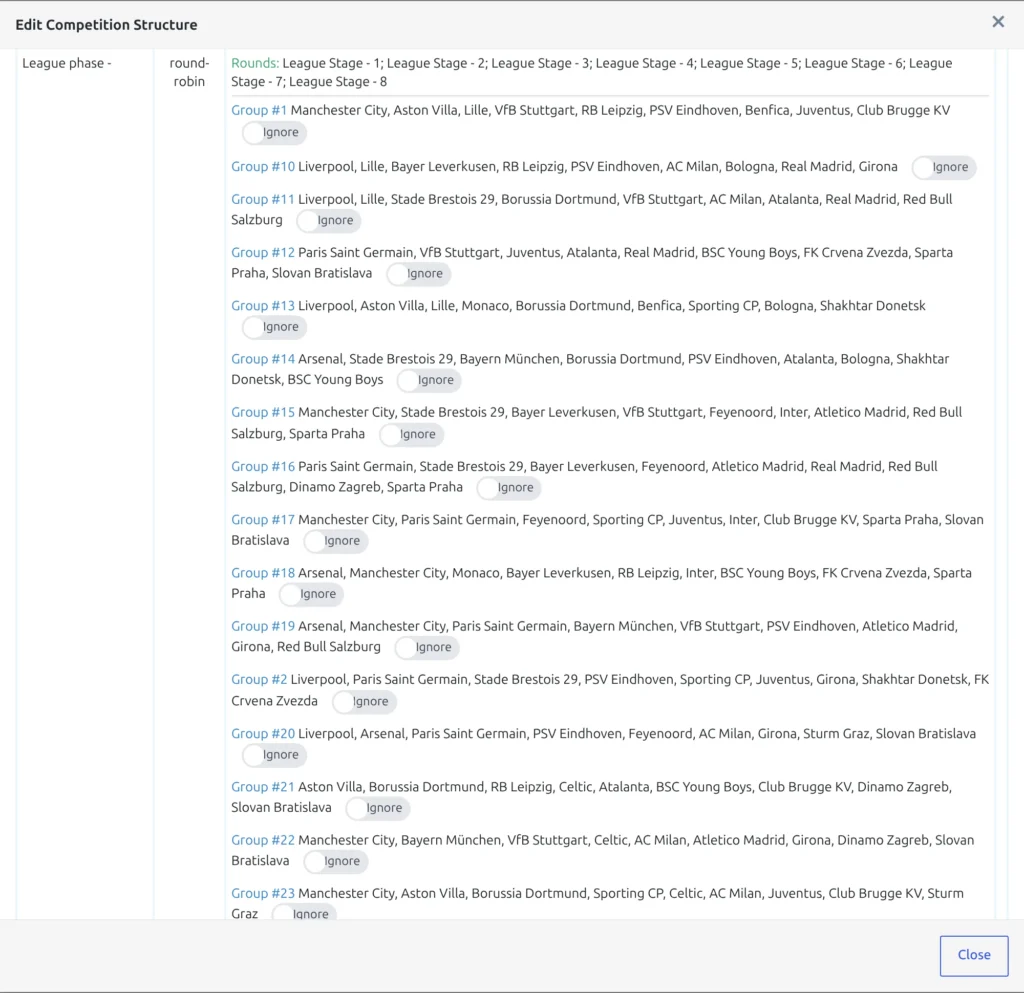The image size is (1024, 993).
Task: Open the Group #1 link
Action: [259, 110]
